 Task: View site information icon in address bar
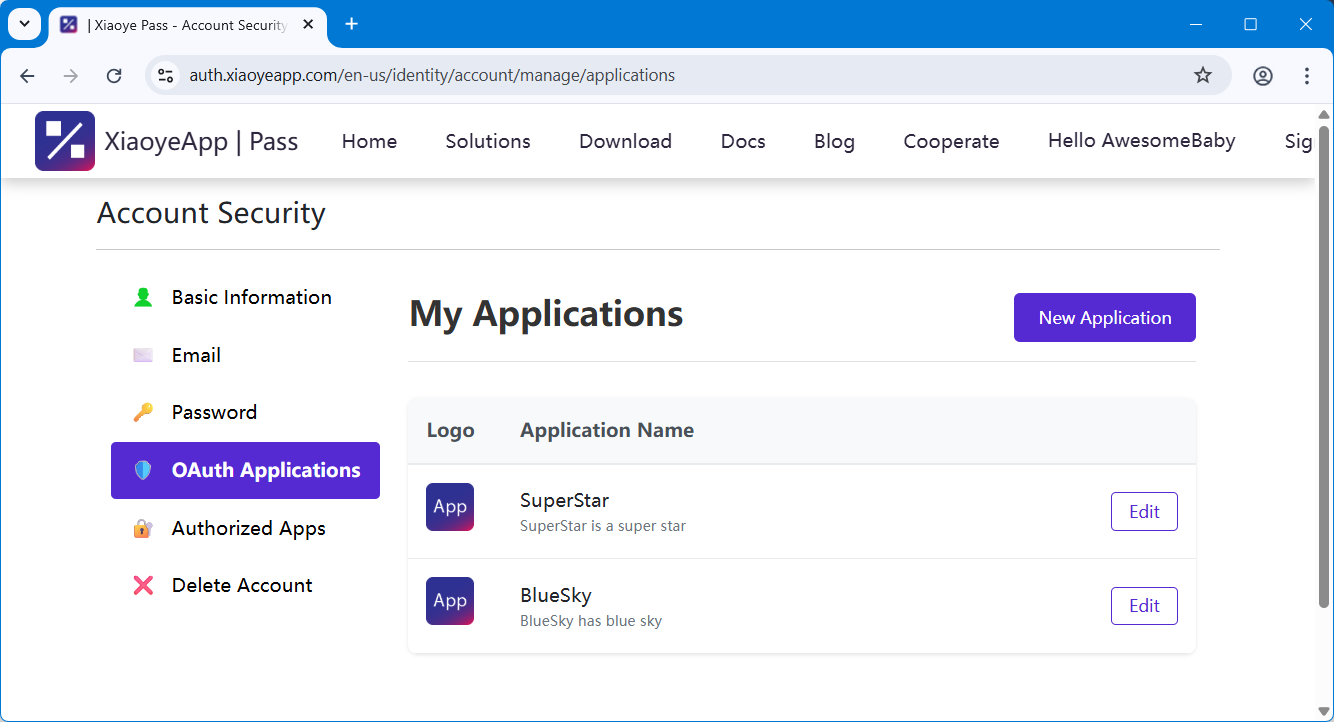click(x=166, y=76)
